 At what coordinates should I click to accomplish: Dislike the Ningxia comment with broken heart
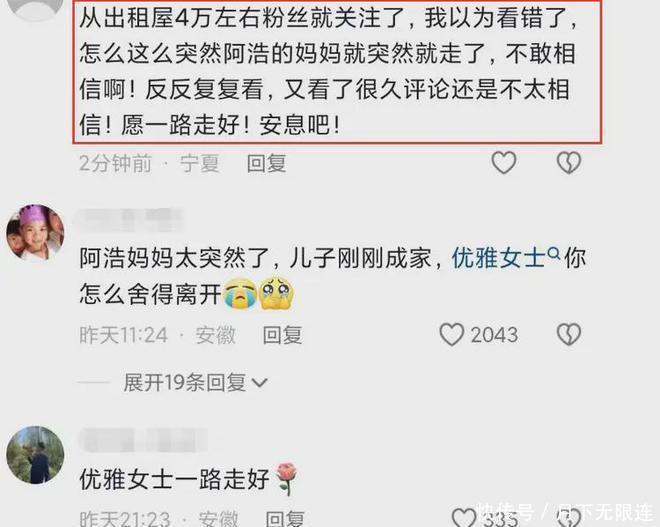[569, 162]
